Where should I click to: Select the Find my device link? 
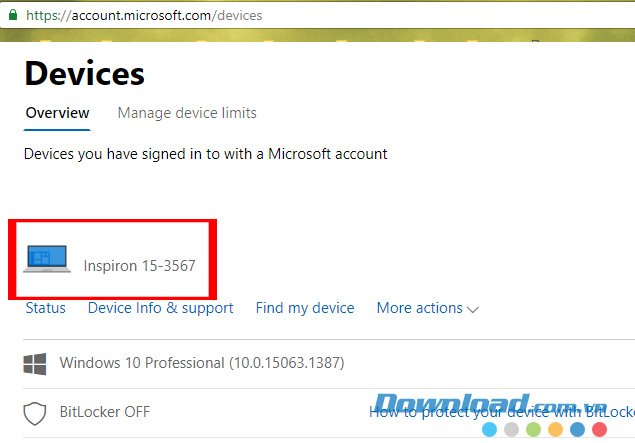pos(305,308)
